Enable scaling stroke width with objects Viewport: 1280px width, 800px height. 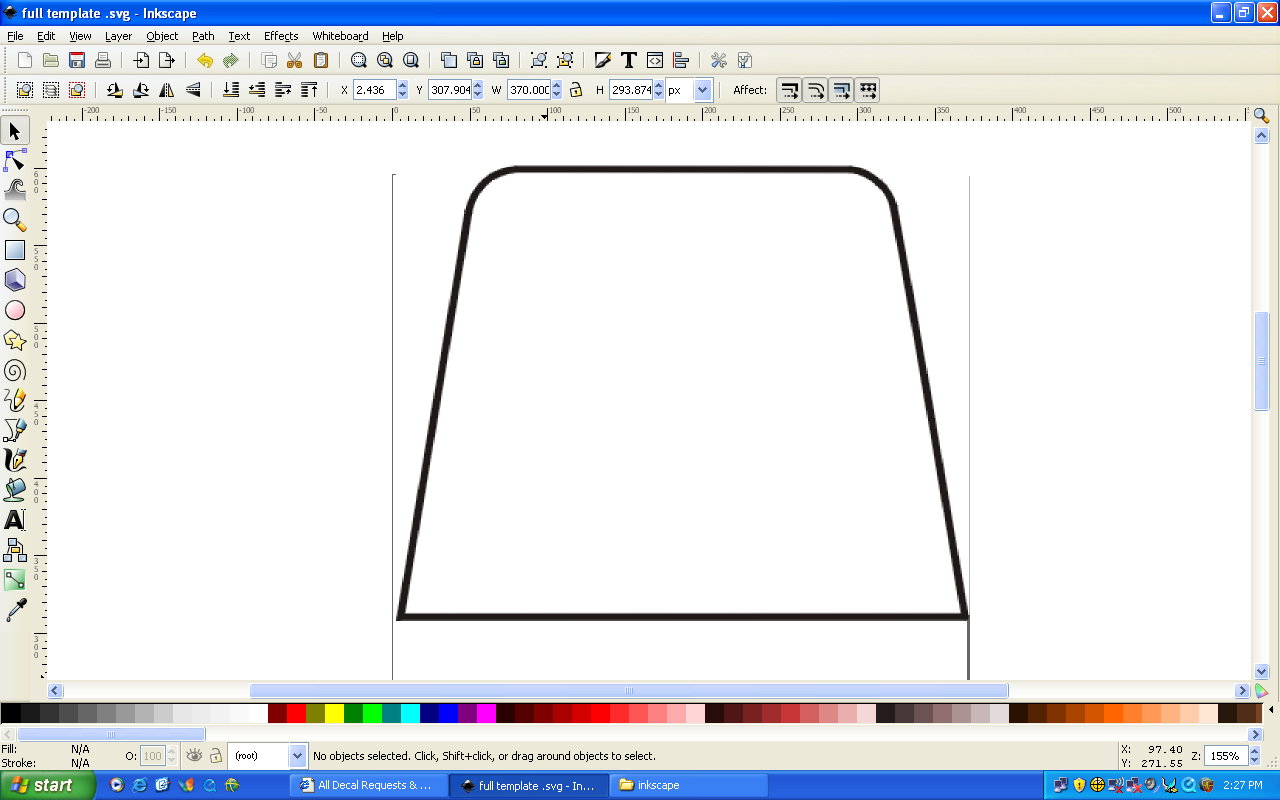click(x=789, y=89)
